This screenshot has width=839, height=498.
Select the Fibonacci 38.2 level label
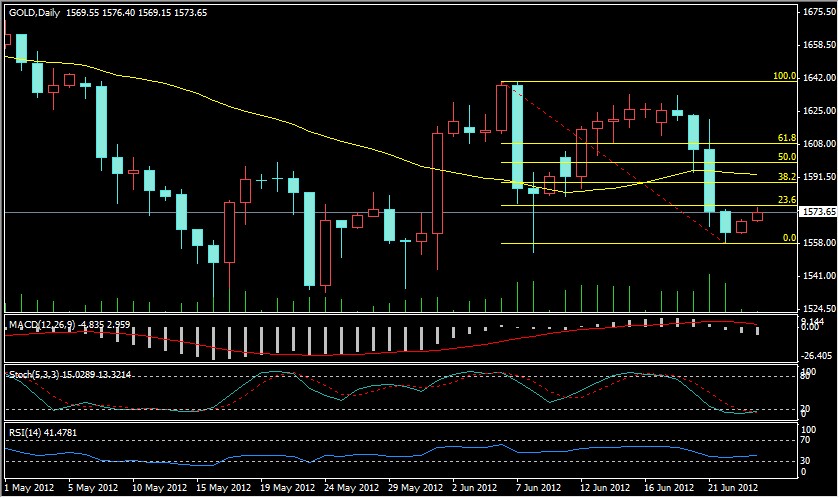pyautogui.click(x=786, y=177)
